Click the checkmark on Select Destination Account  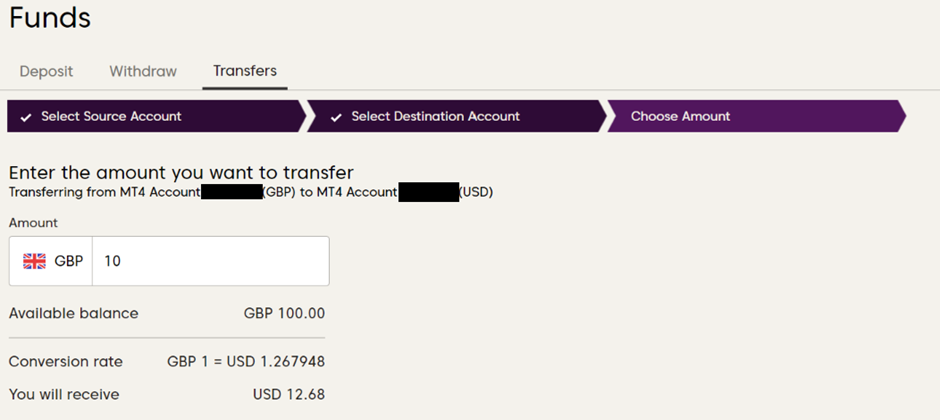[336, 116]
